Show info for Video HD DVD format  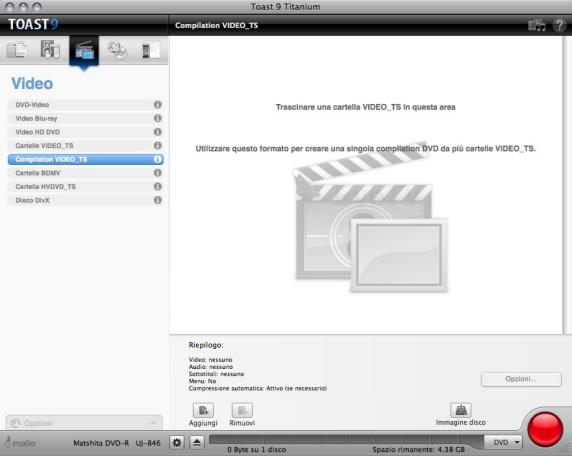tap(158, 132)
